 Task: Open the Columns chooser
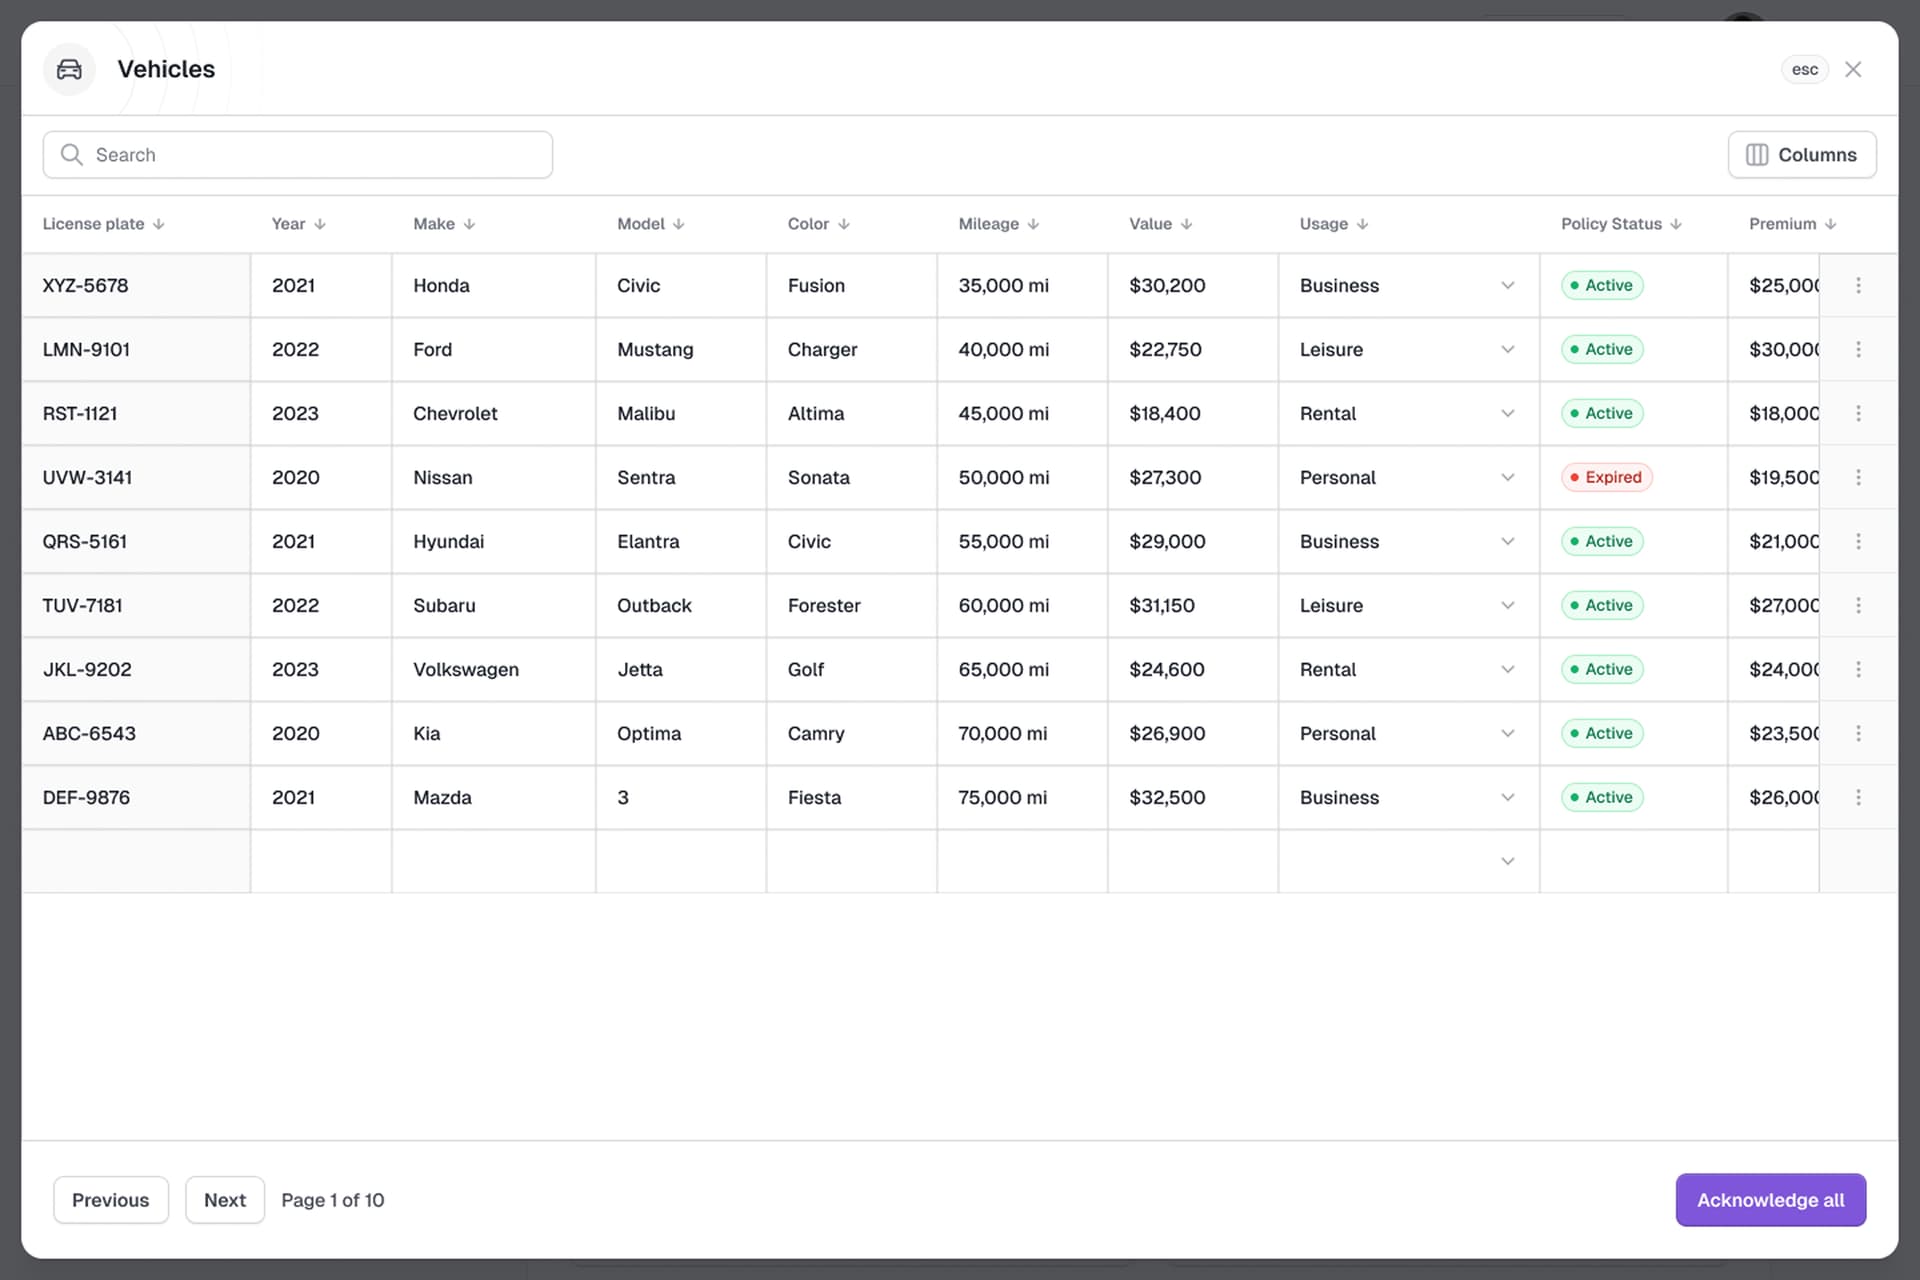click(x=1801, y=155)
